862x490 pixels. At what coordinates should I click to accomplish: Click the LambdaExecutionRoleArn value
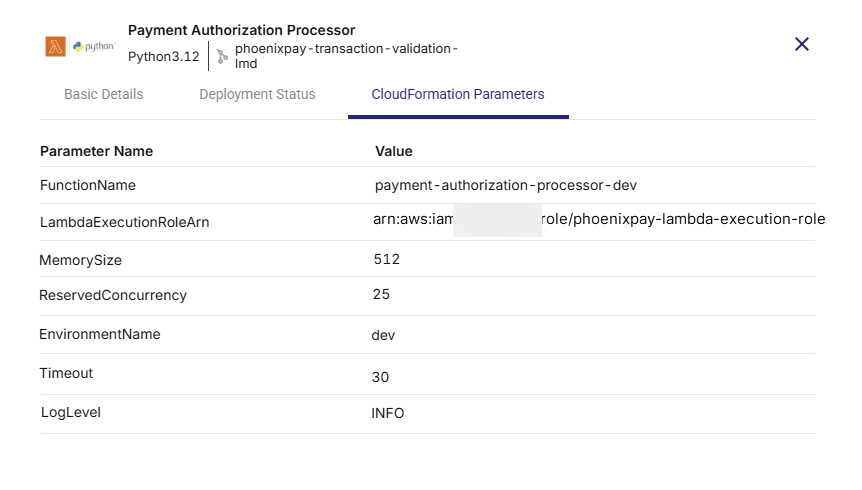[x=598, y=219]
